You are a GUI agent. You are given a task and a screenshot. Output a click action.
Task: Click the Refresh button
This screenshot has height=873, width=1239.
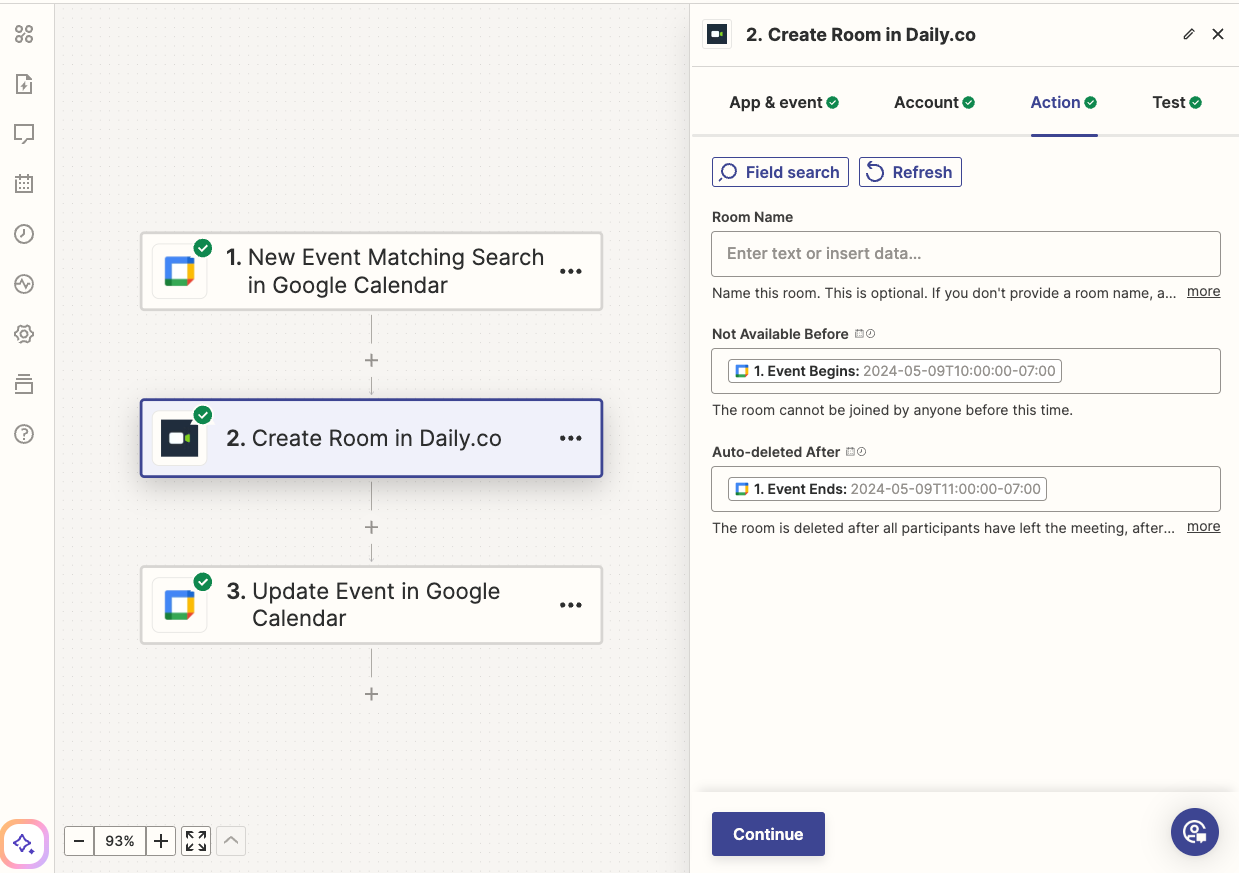click(910, 172)
